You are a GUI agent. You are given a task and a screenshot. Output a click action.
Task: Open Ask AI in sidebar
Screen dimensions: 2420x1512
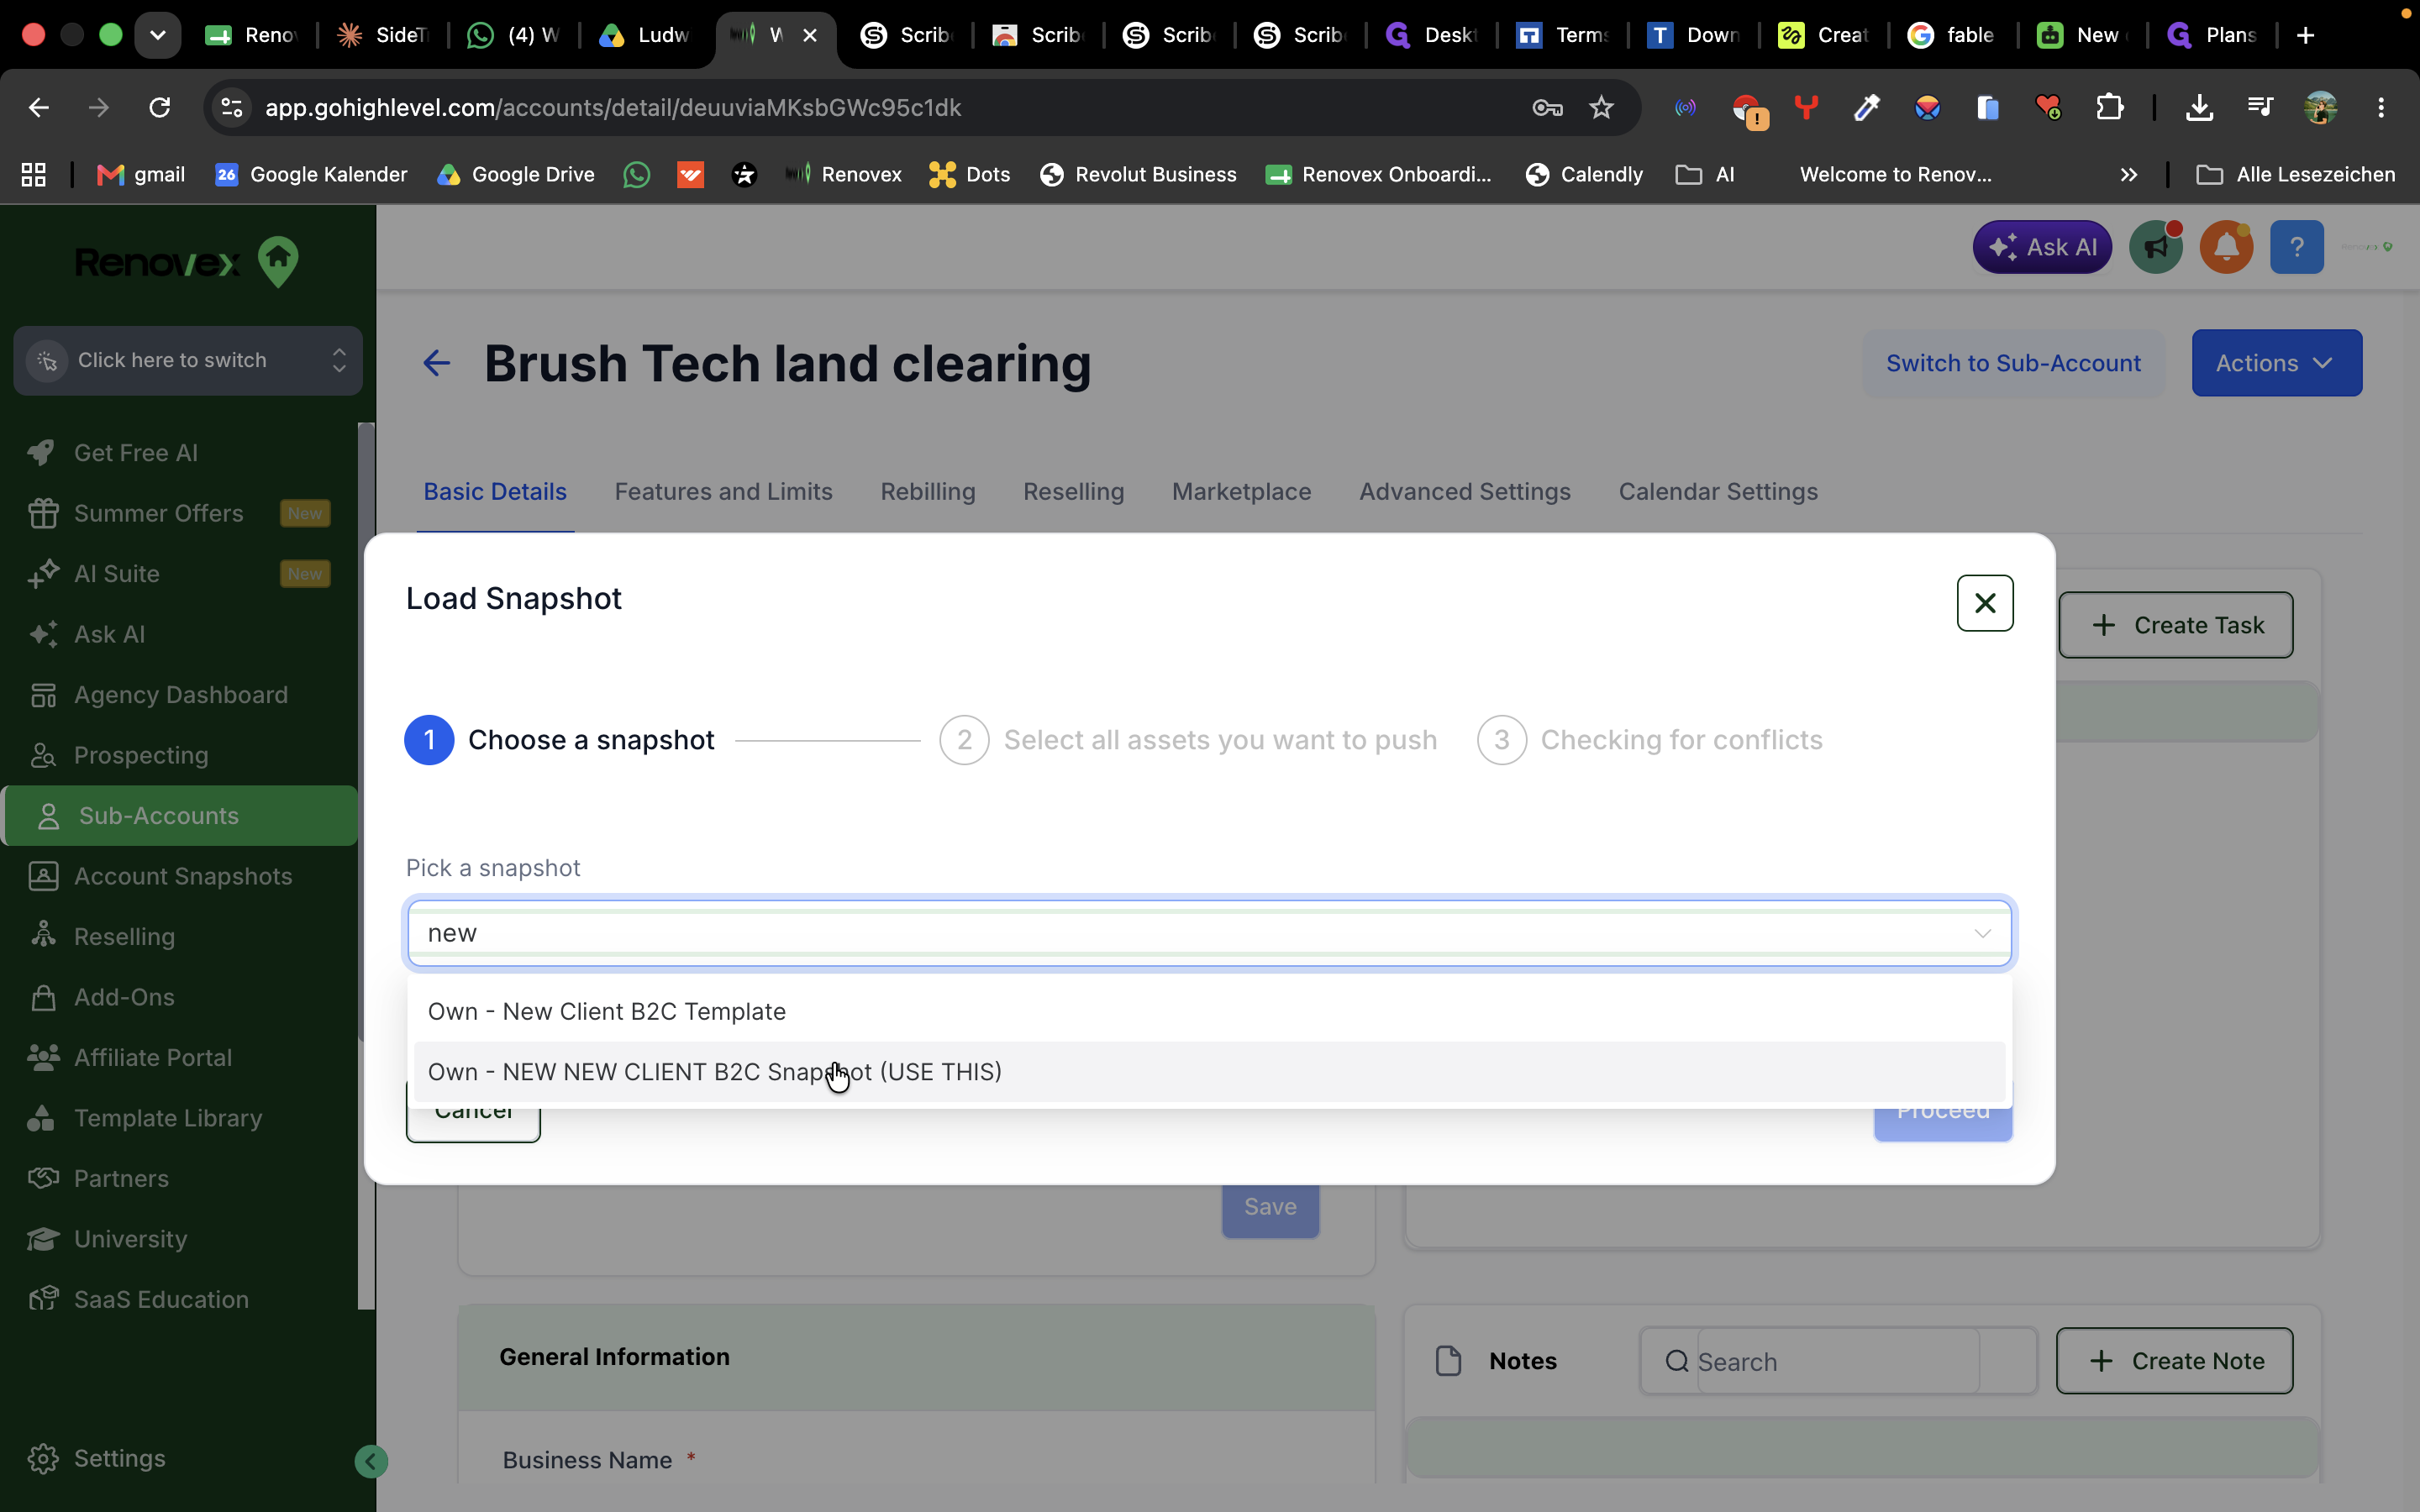point(109,634)
